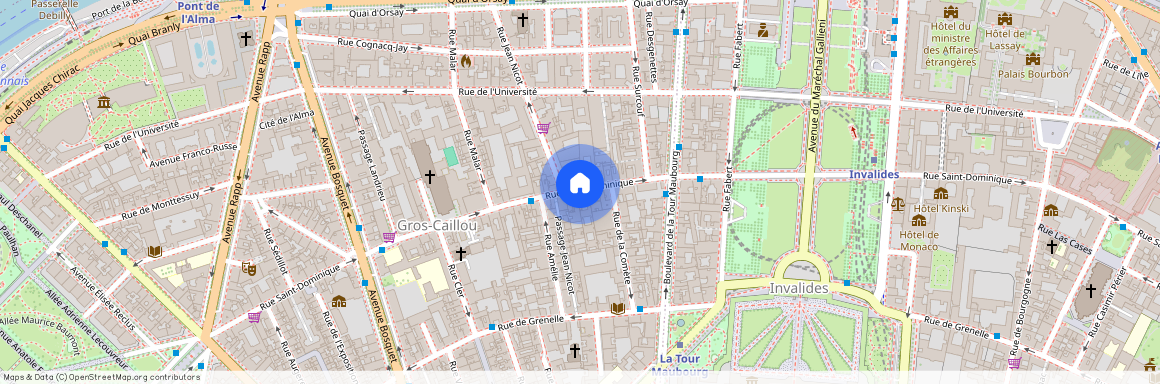Viewport: 1160px width, 384px height.
Task: Click the church cross east of Passage Landrieu
Action: (x=429, y=176)
